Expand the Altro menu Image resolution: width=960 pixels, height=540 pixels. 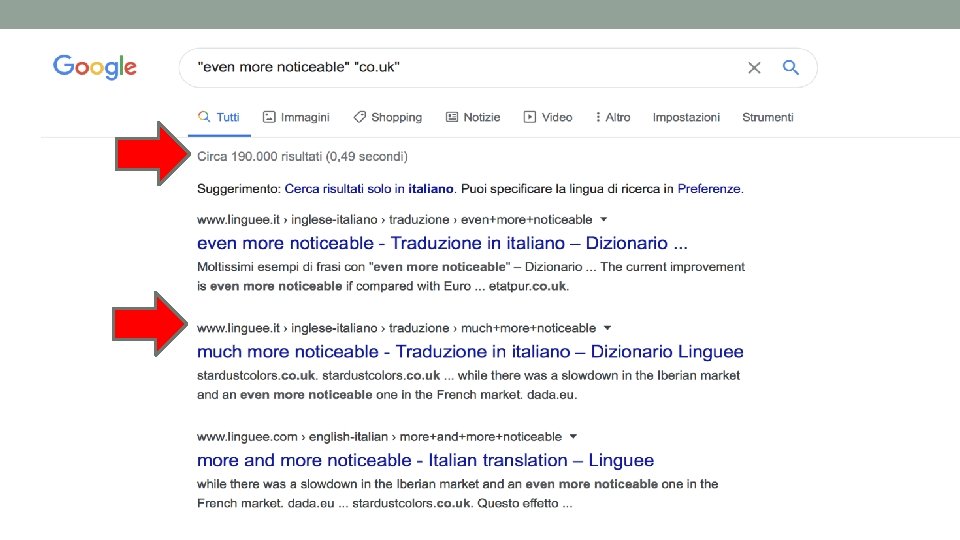point(613,117)
